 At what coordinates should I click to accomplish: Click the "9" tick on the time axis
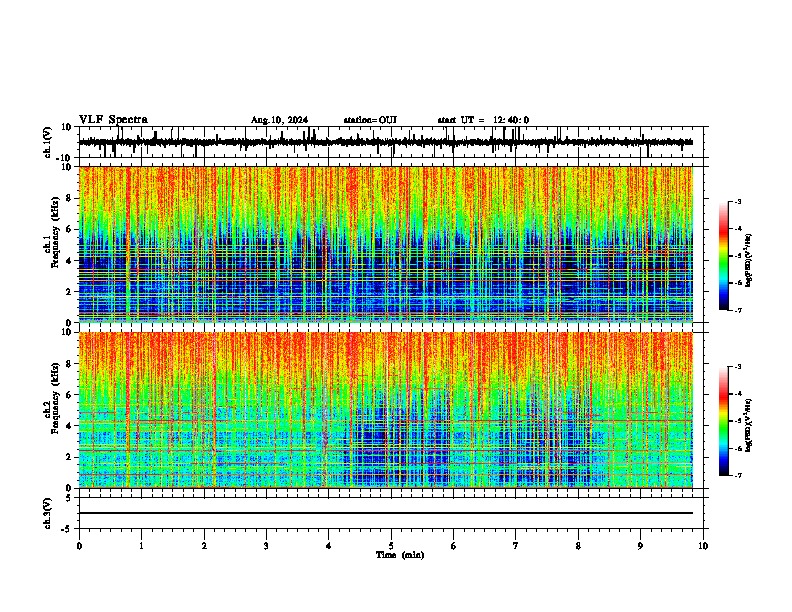click(640, 546)
